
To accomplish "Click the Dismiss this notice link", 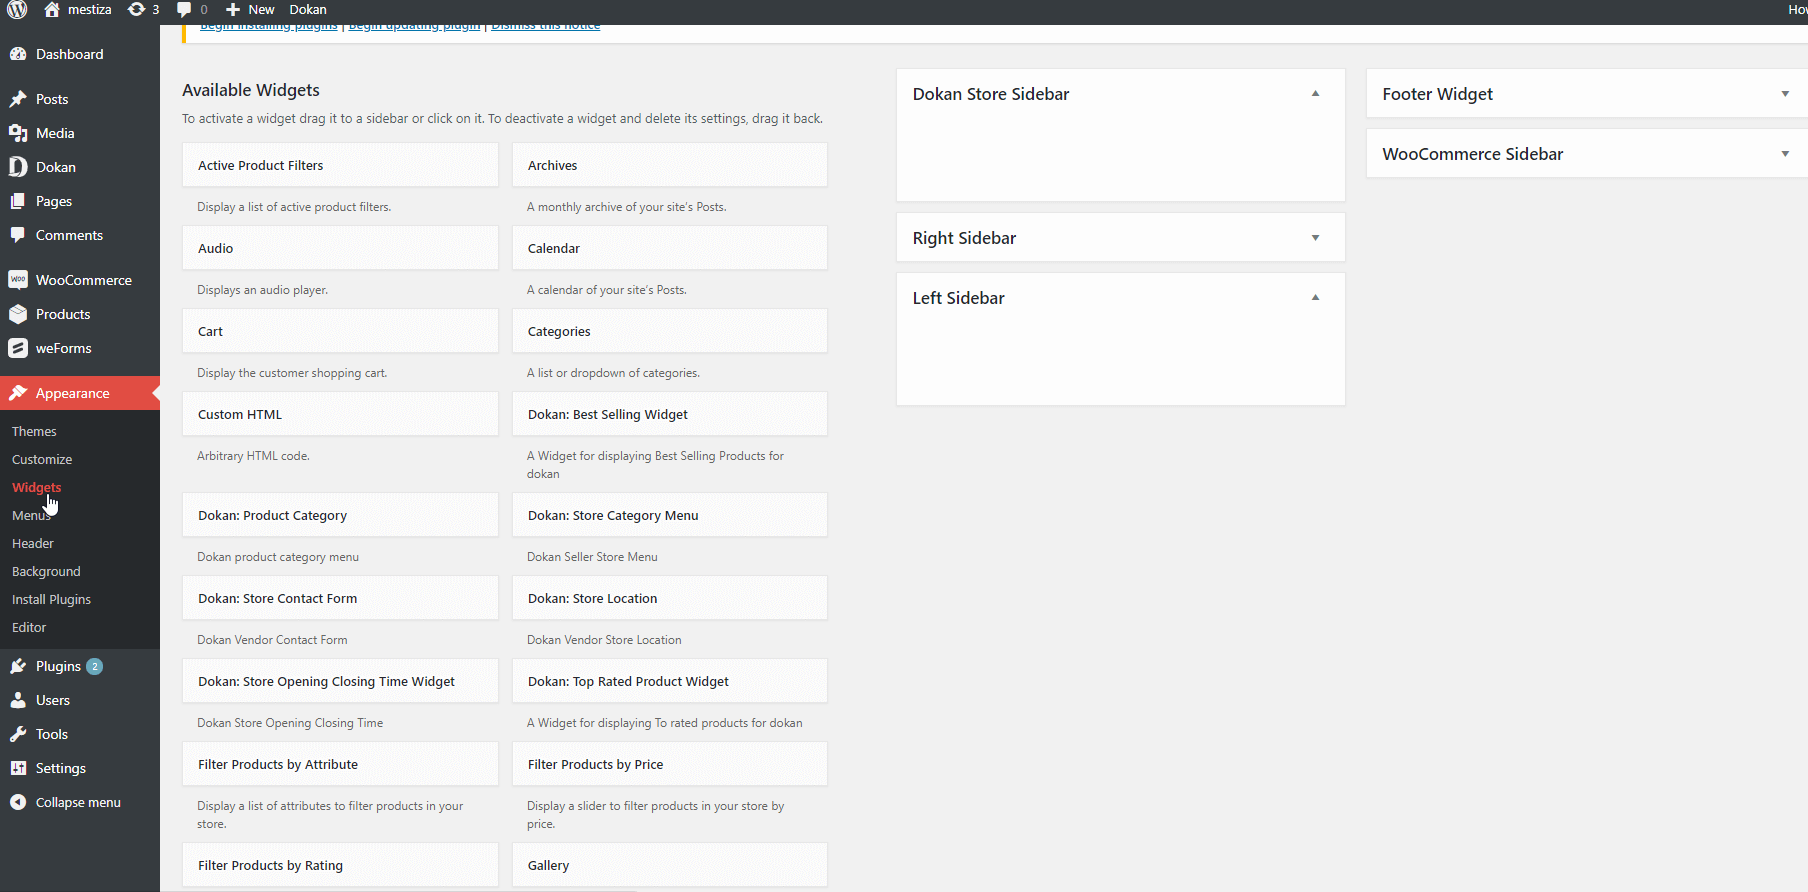I will (x=546, y=27).
